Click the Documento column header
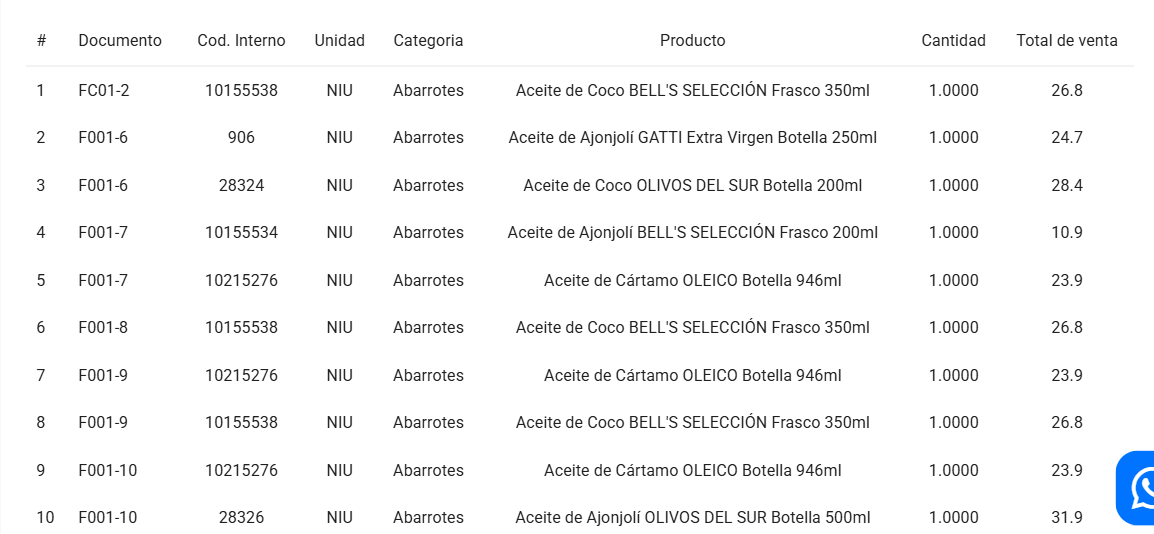 [x=120, y=41]
